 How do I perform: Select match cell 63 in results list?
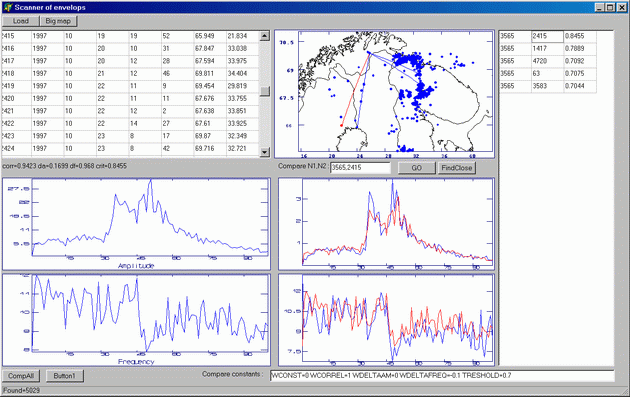pyautogui.click(x=547, y=74)
